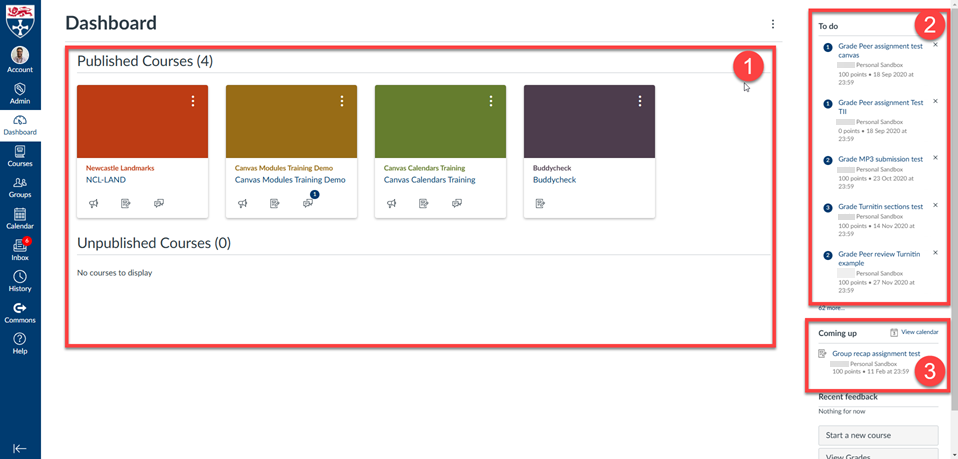Open assignments for Canvas Modules Training Demo
This screenshot has height=459, width=958.
[x=275, y=204]
